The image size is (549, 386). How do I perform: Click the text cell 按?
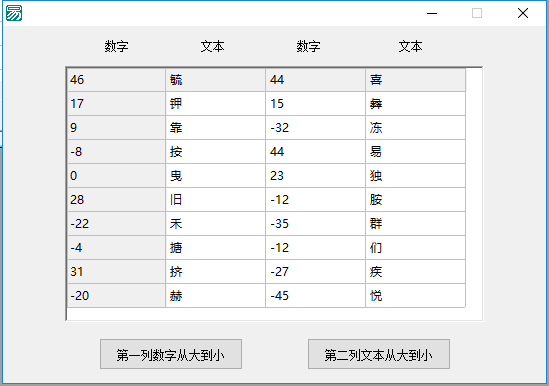coord(216,152)
